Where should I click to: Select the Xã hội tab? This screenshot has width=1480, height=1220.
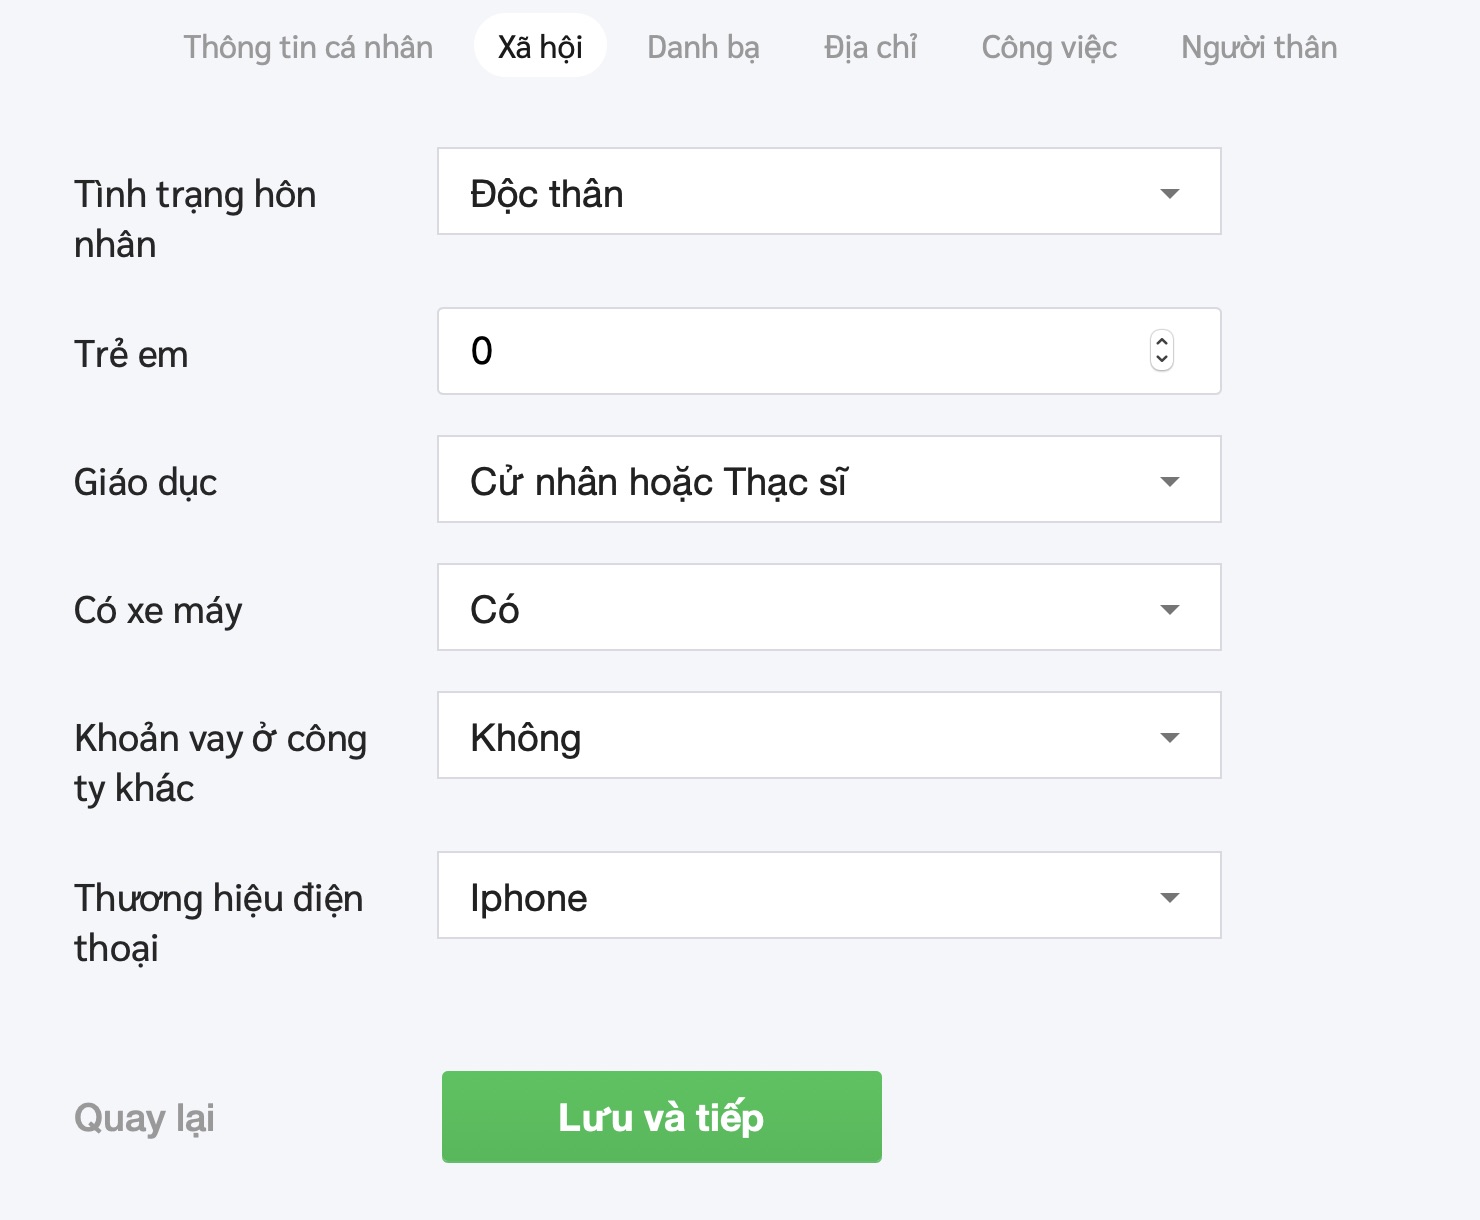[x=540, y=47]
